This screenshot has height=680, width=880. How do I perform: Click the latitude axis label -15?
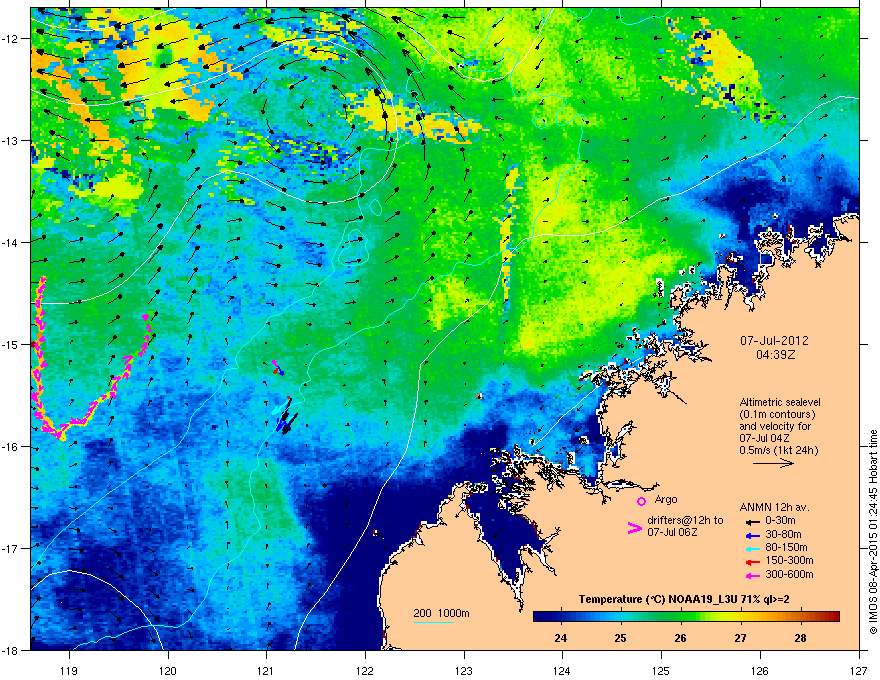click(x=11, y=344)
